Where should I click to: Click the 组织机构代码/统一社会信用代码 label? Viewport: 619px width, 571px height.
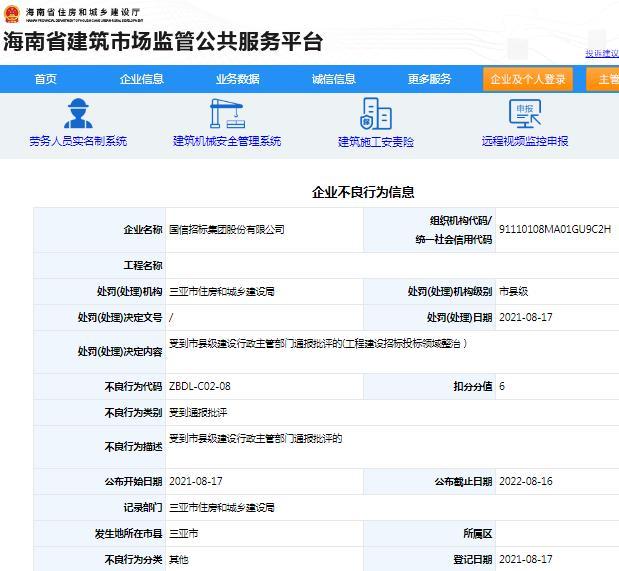tap(454, 230)
